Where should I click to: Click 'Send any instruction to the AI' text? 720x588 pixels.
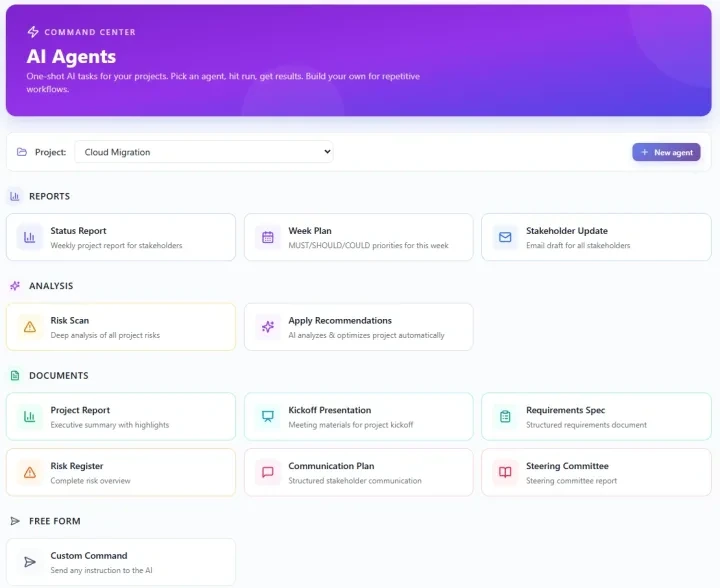click(101, 571)
